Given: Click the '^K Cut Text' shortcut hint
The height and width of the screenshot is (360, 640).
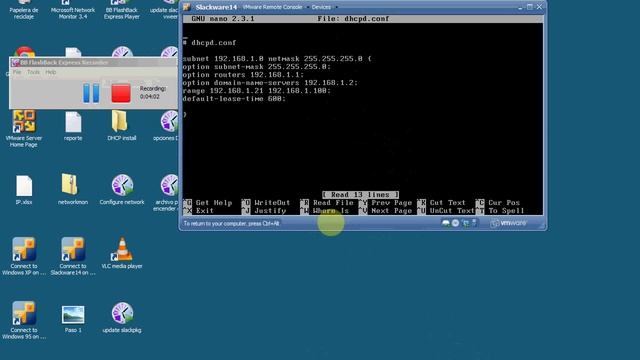Looking at the screenshot, I should pyautogui.click(x=441, y=203).
